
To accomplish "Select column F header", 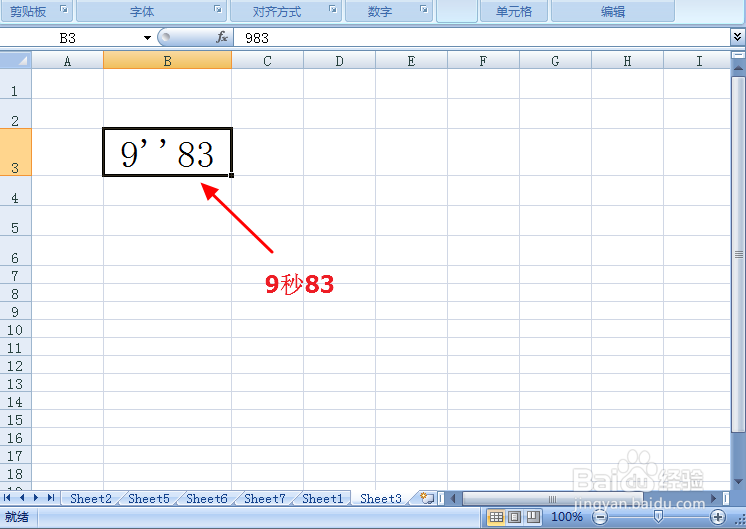I will (483, 61).
